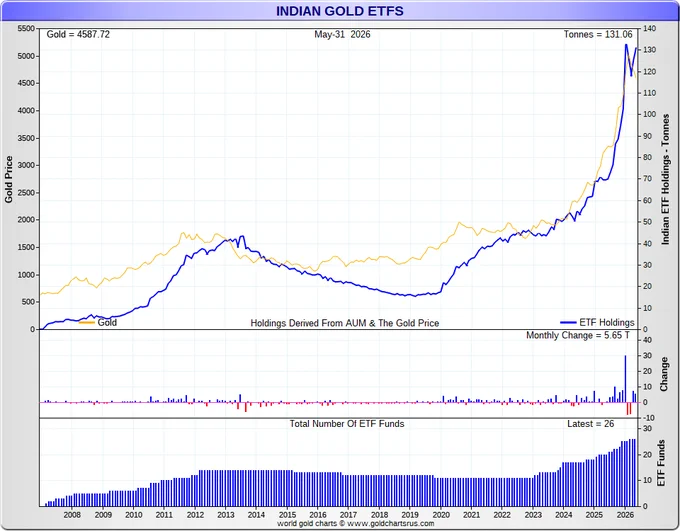Click the 2500 tick on Gold Price axis
The image size is (680, 531).
tap(26, 193)
